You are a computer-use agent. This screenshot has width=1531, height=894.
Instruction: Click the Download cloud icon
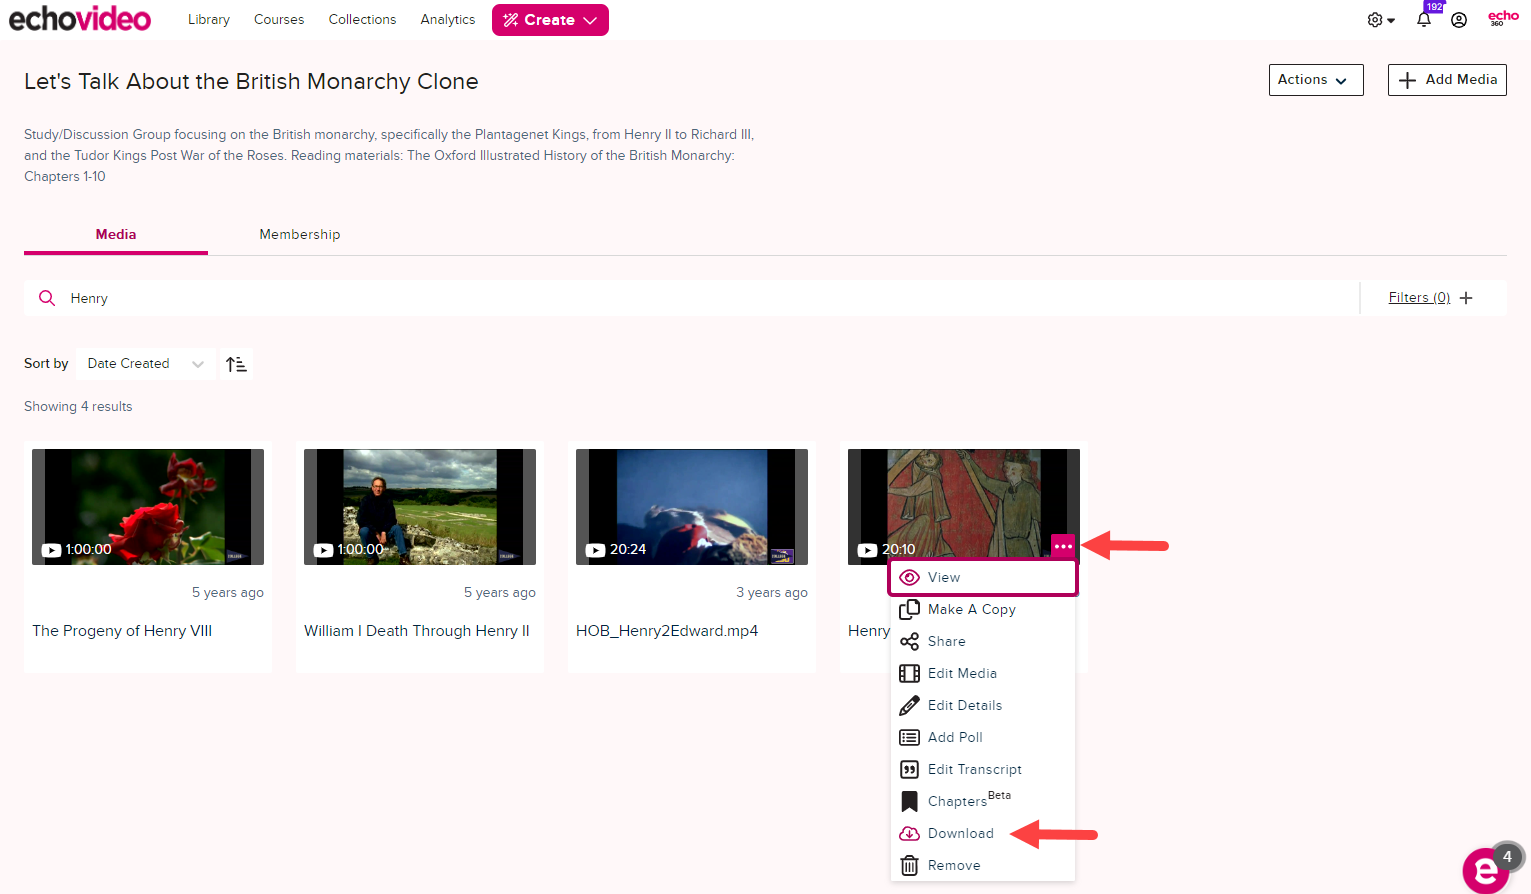point(909,833)
